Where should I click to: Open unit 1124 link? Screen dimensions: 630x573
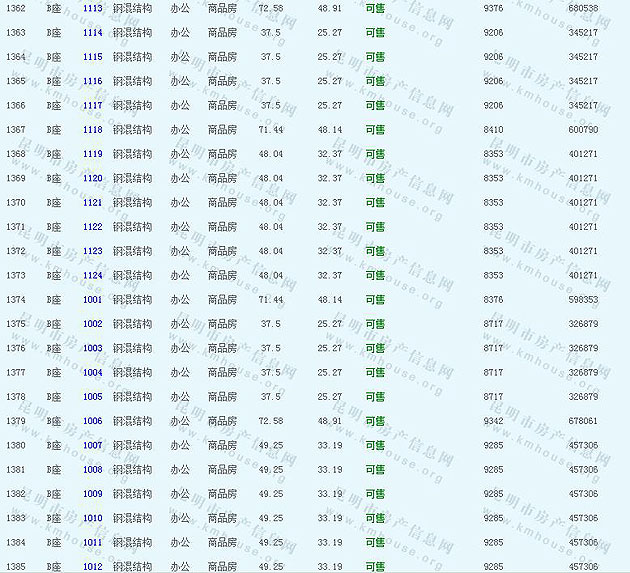[92, 275]
